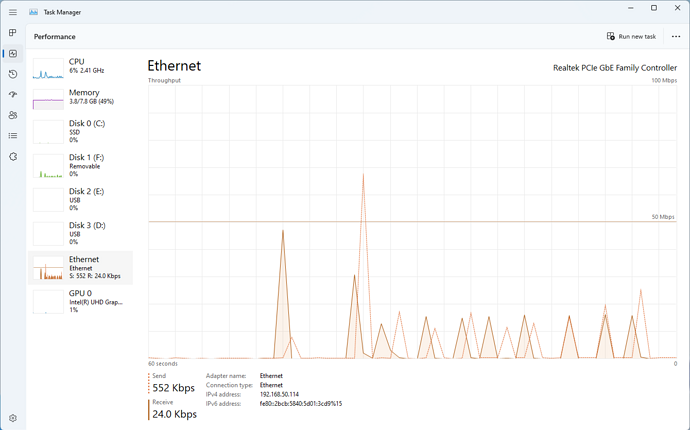Switch to the Startup apps icon
This screenshot has width=690, height=430.
[x=13, y=95]
